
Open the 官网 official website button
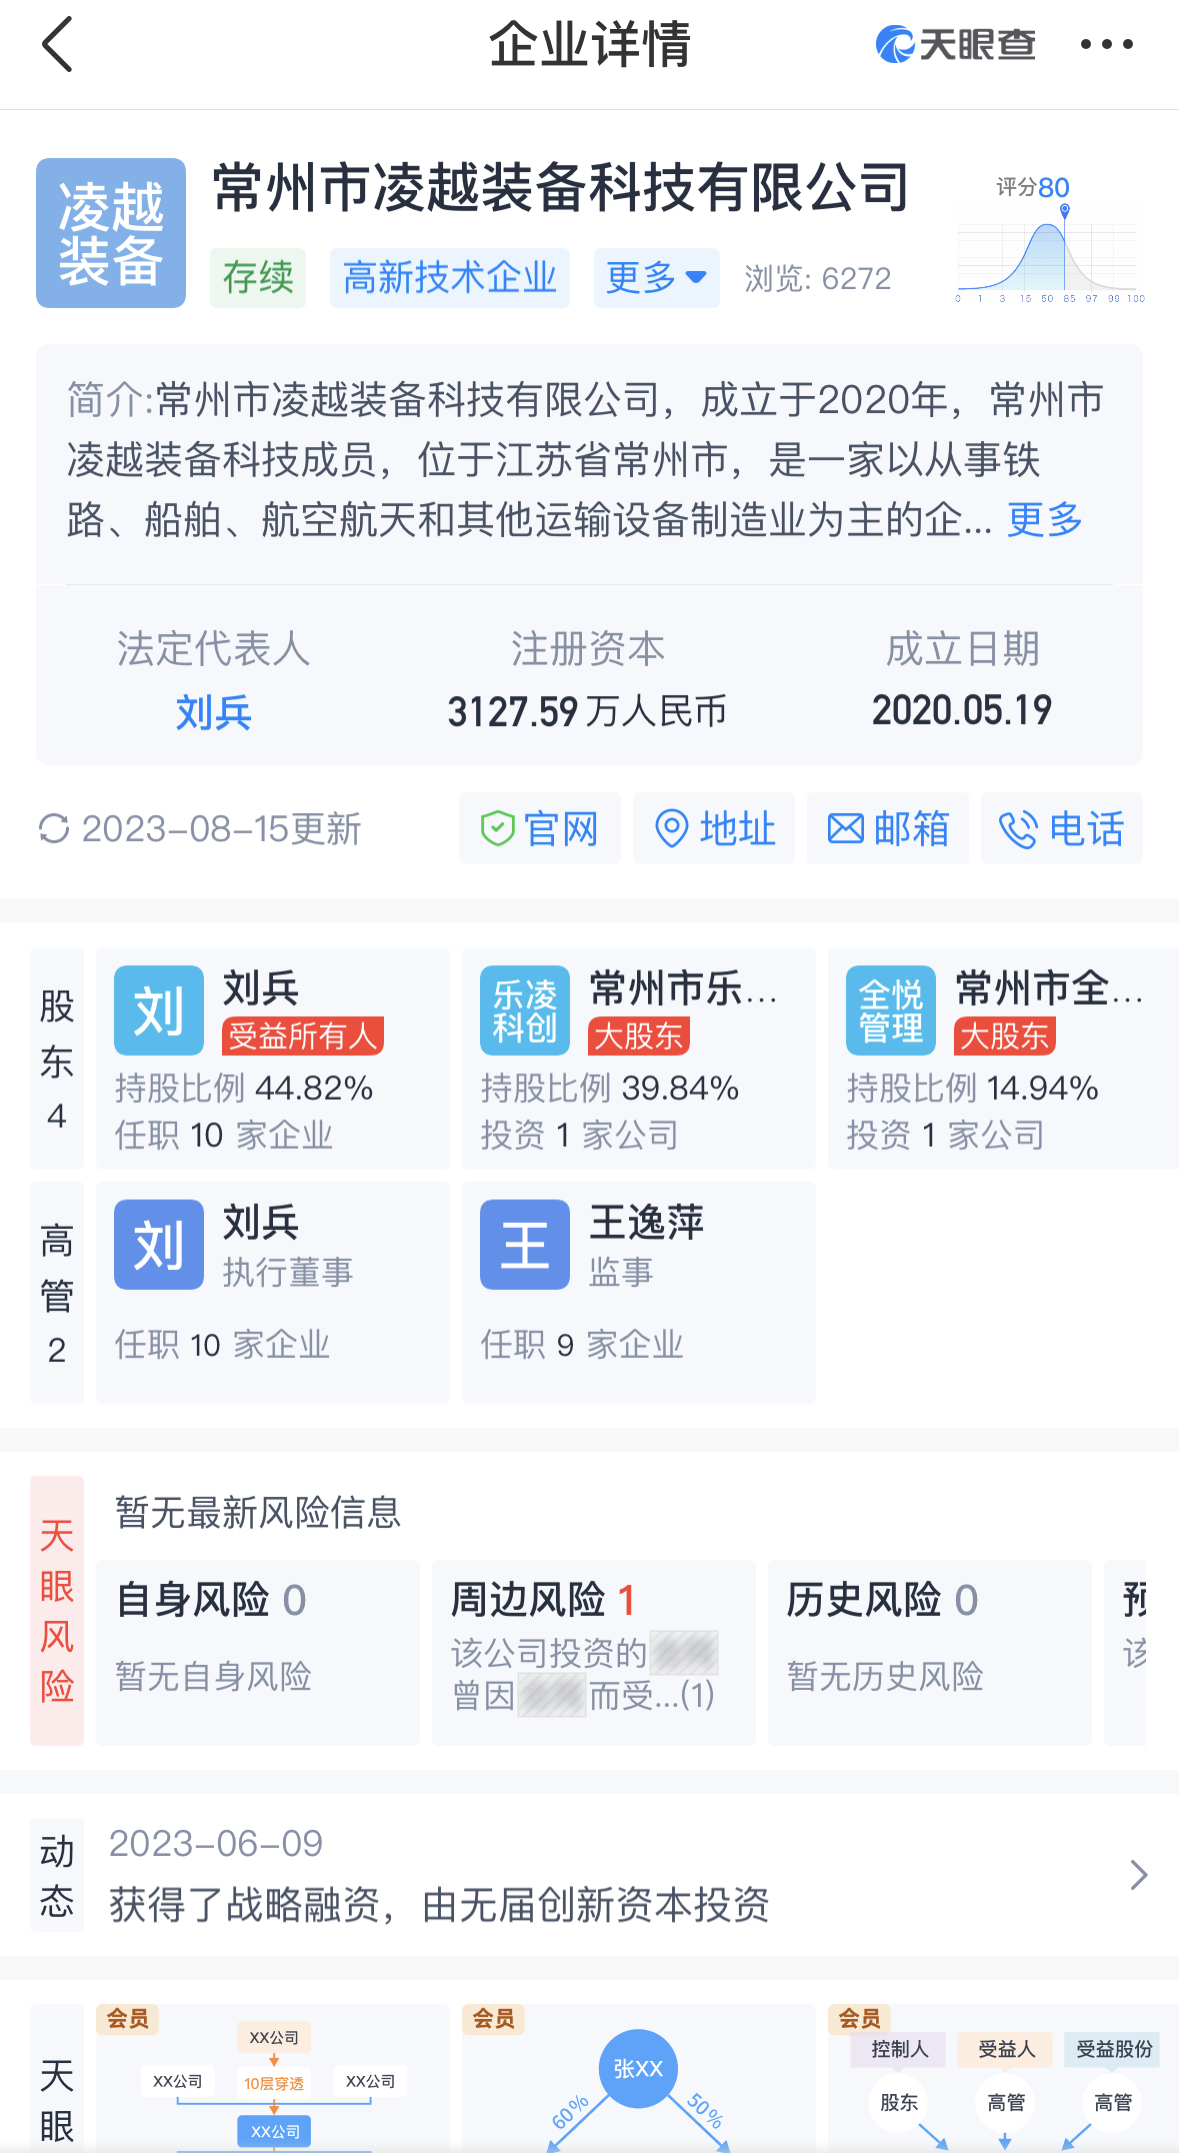pos(540,829)
